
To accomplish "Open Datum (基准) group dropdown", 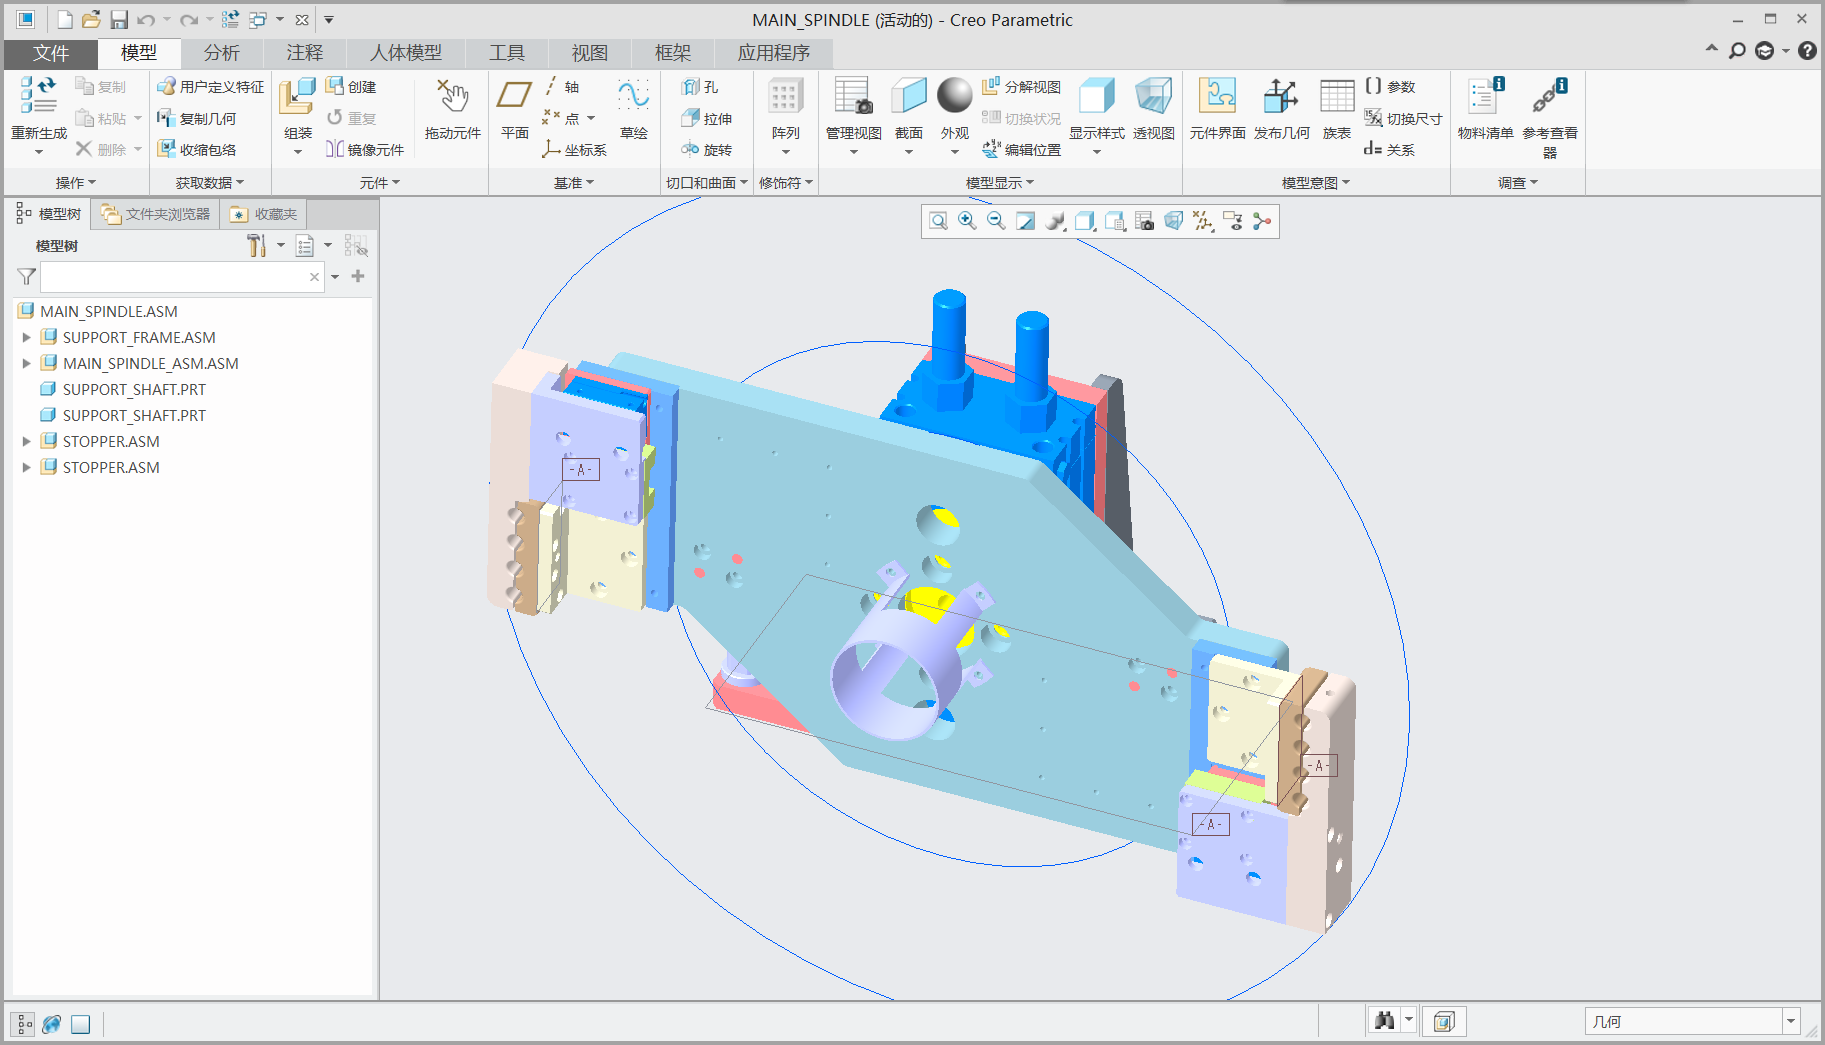I will (x=574, y=183).
